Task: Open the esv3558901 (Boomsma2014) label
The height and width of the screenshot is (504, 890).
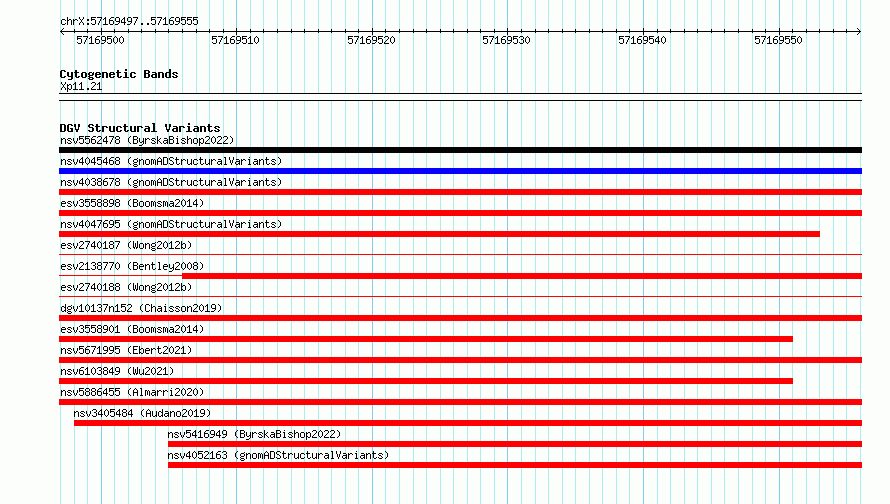Action: pos(132,329)
